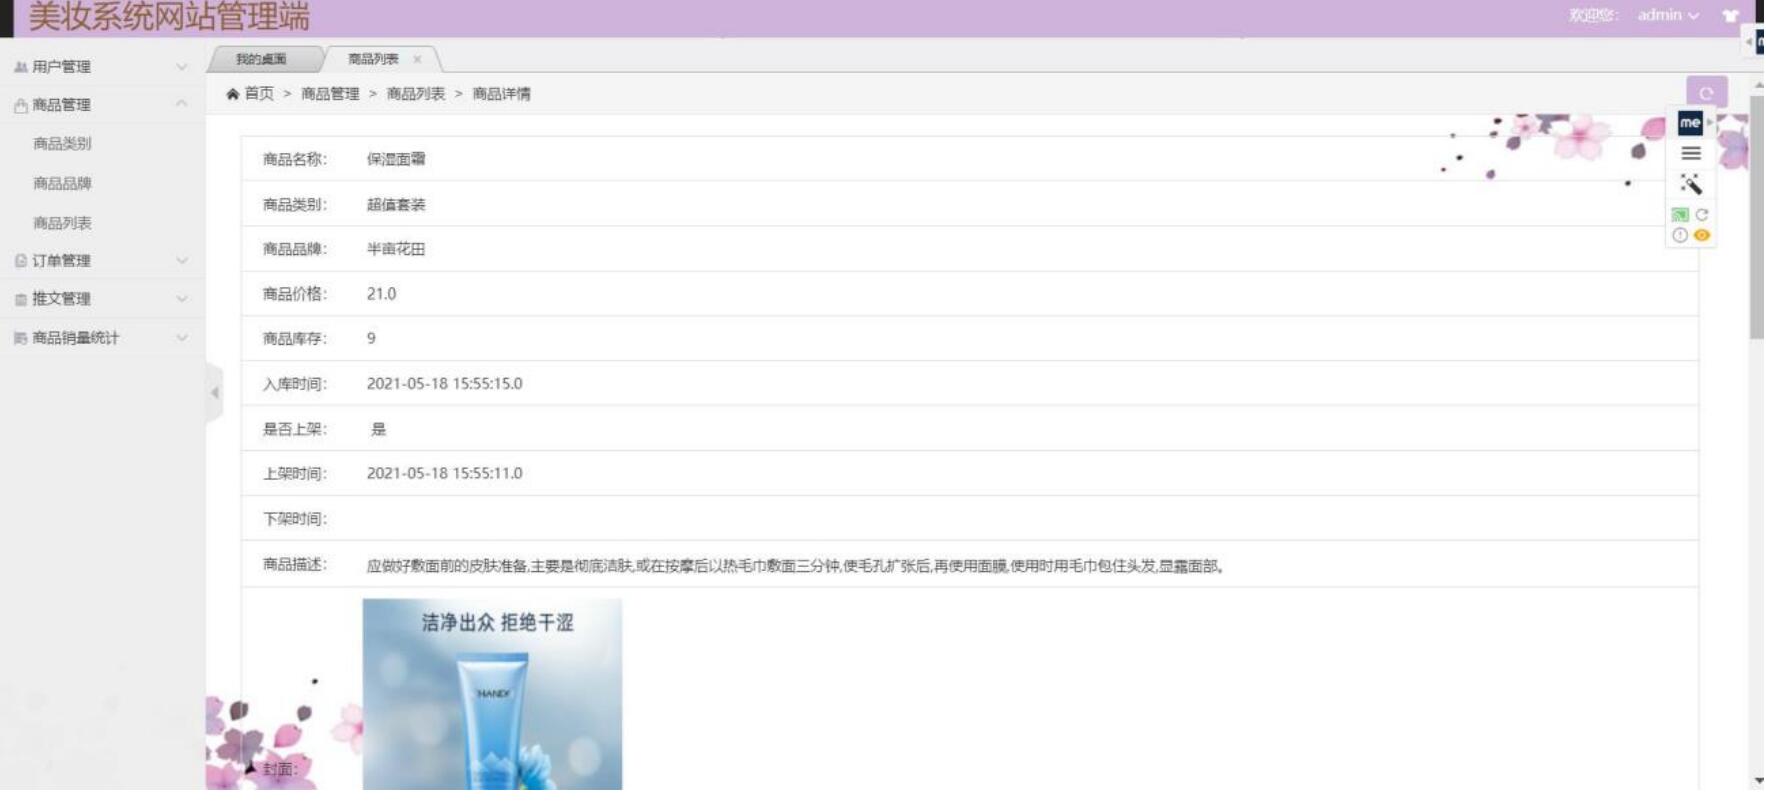Click the green cast screen icon

pos(1680,215)
